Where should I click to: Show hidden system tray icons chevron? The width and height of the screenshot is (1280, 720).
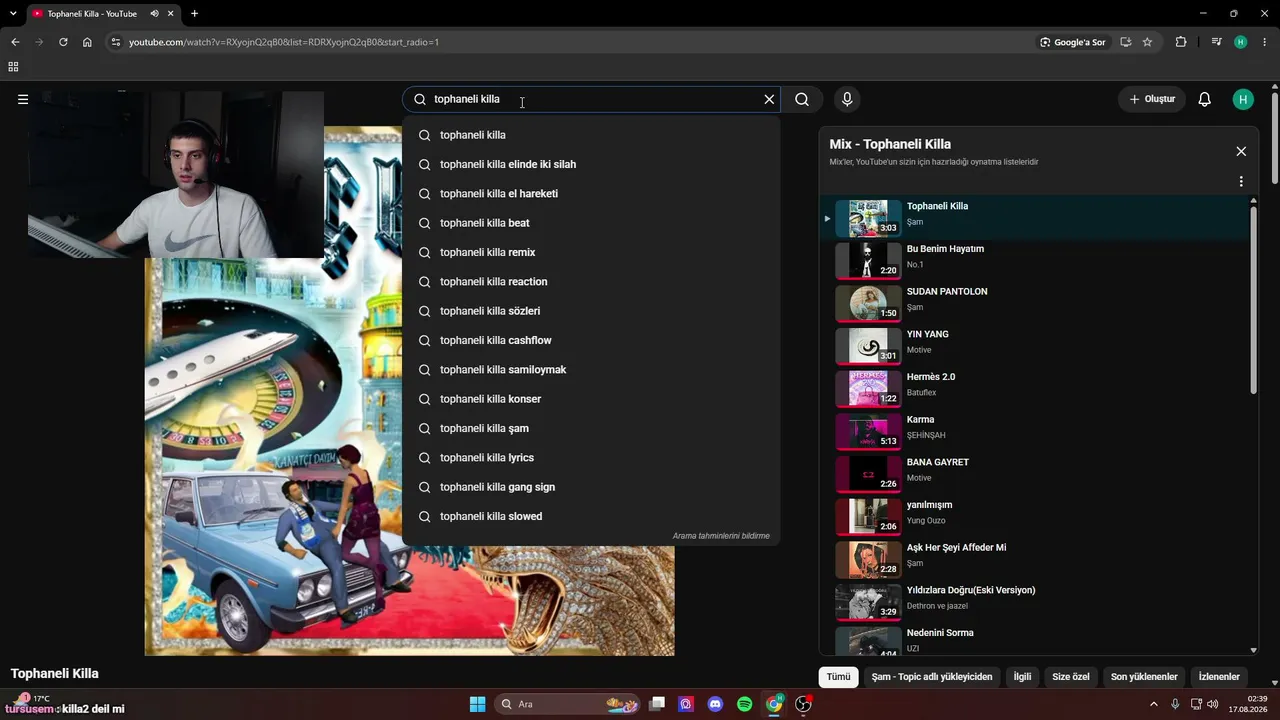click(x=1154, y=704)
